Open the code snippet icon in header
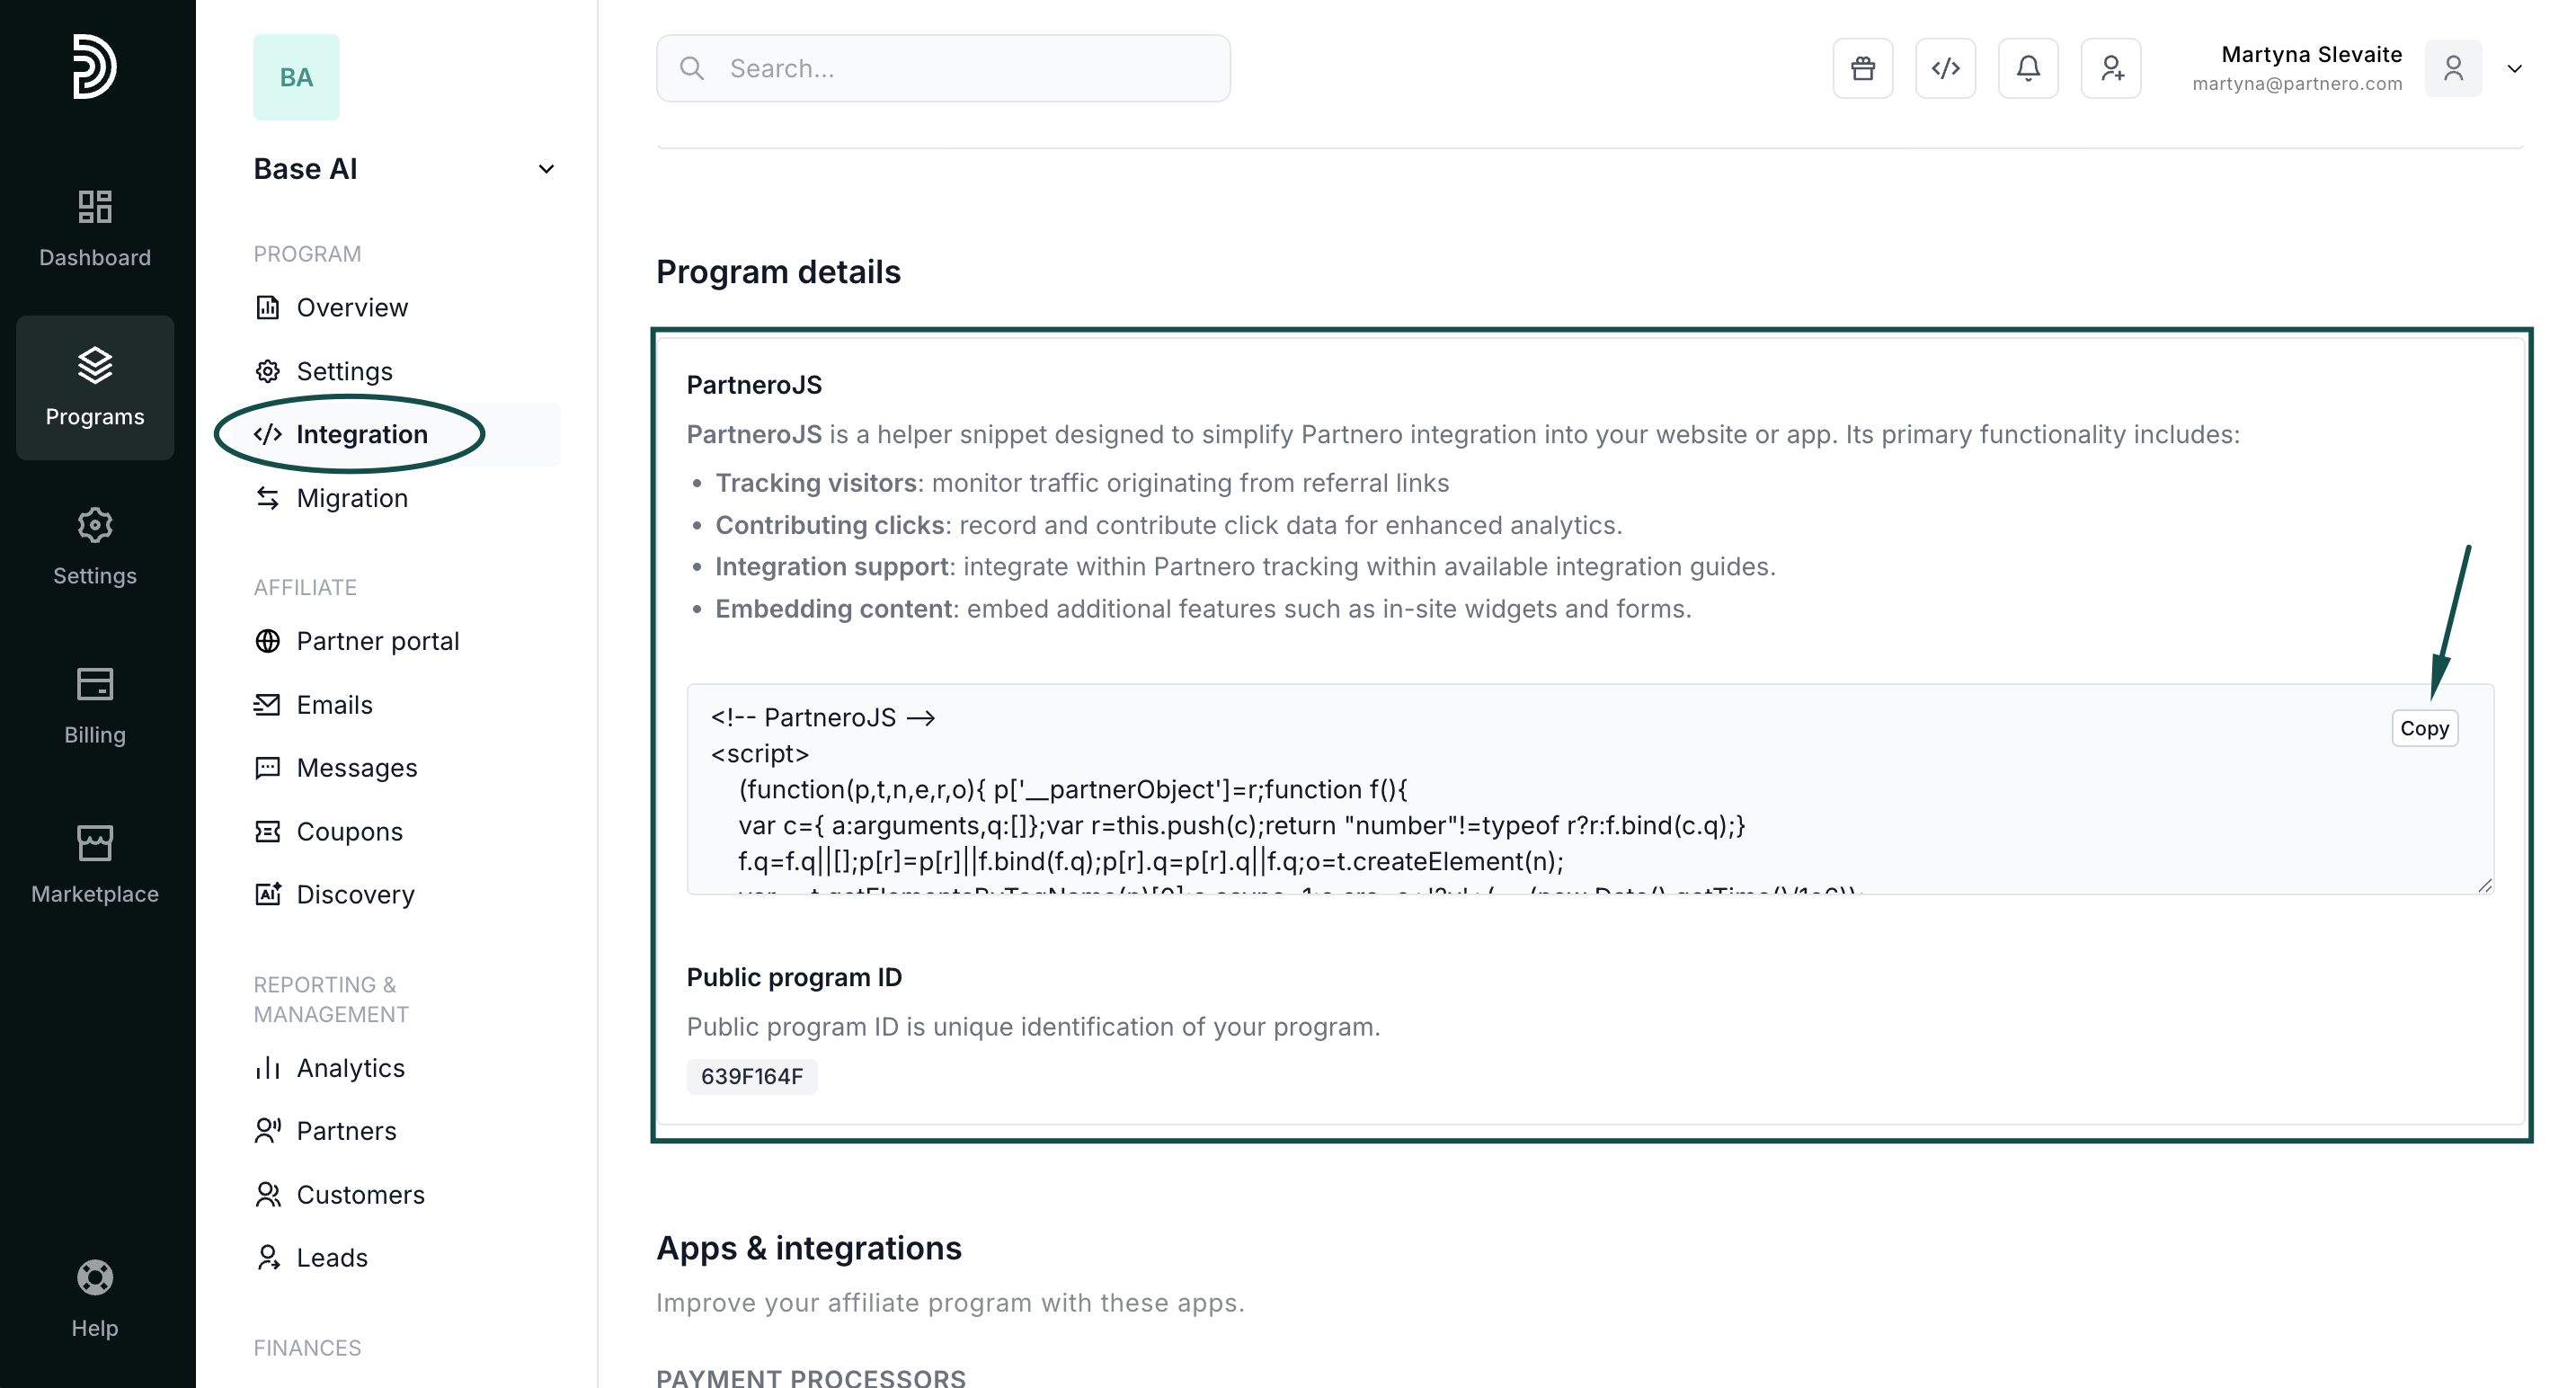 tap(1945, 68)
